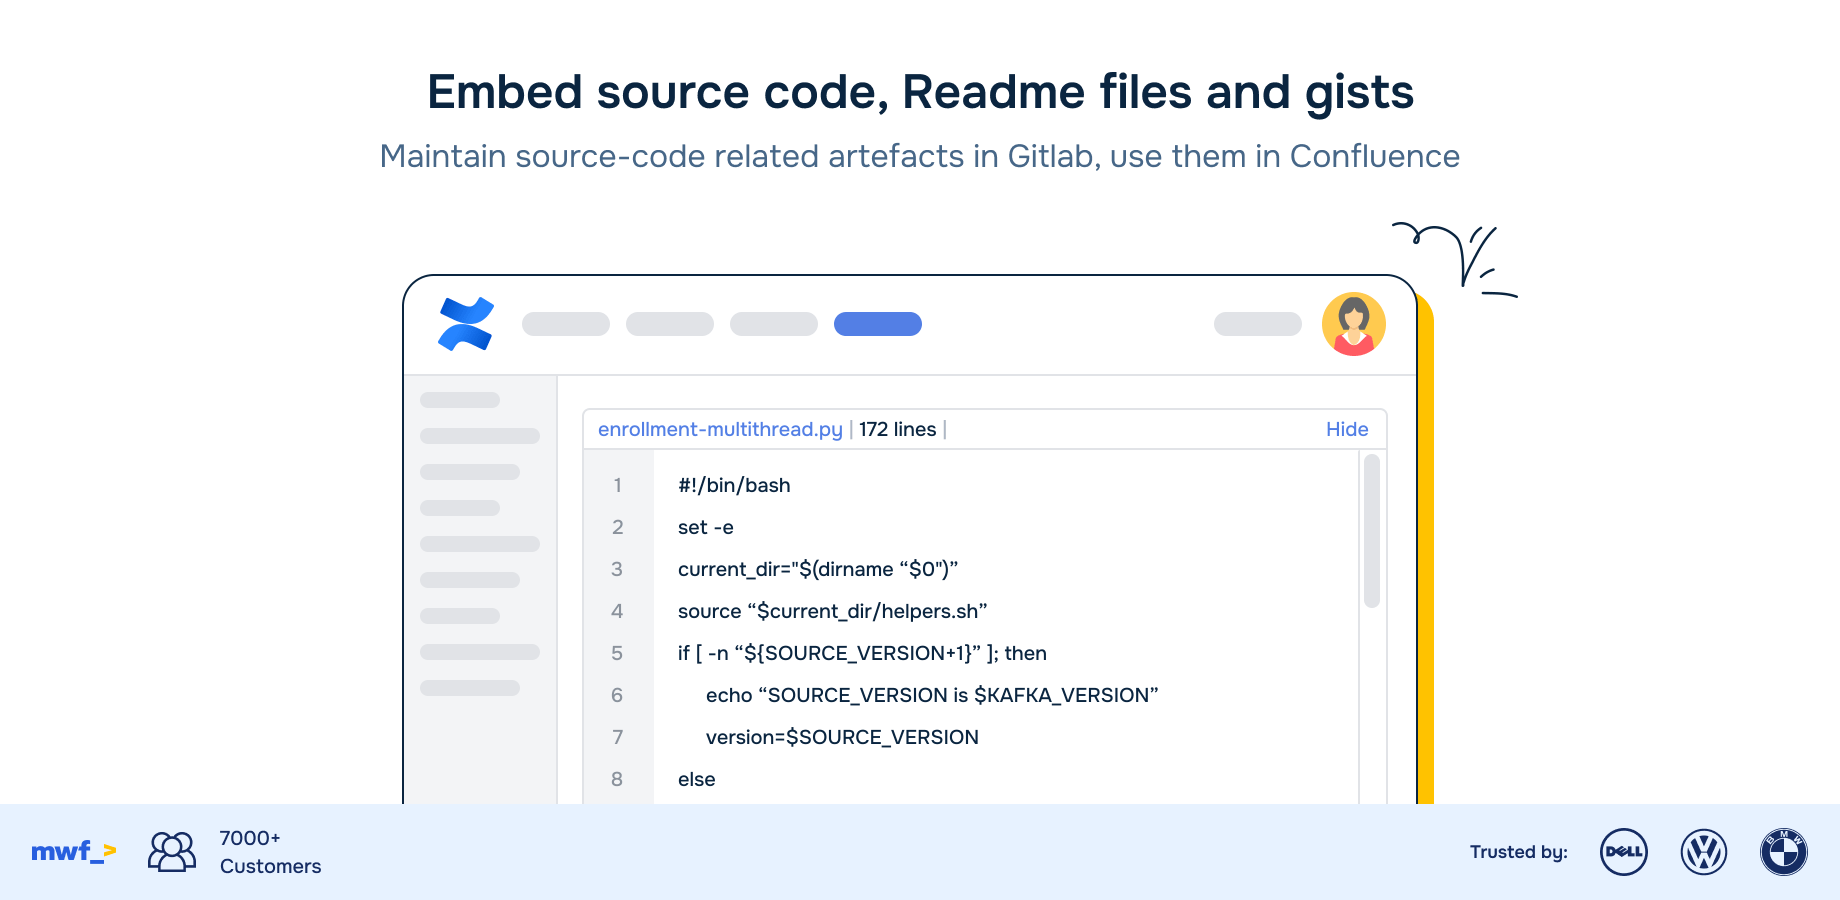Click the 'set -e' code line
1840x900 pixels.
tap(706, 527)
